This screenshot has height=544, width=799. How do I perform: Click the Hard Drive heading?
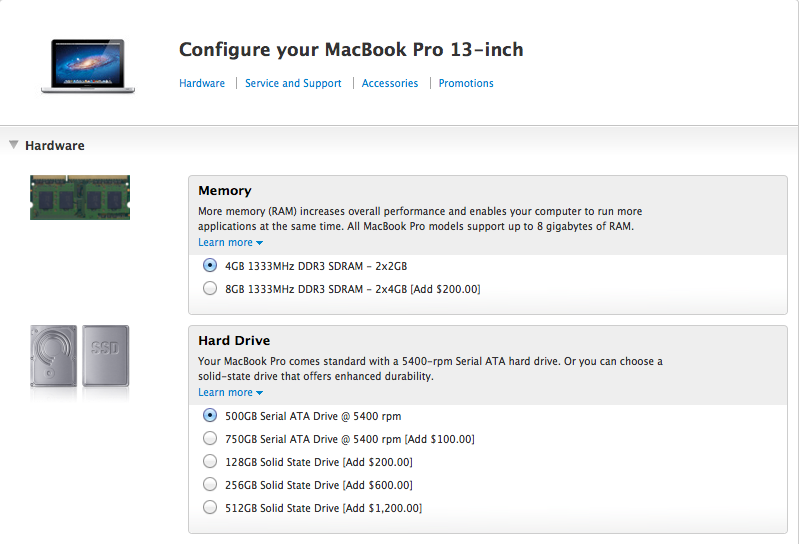[234, 340]
